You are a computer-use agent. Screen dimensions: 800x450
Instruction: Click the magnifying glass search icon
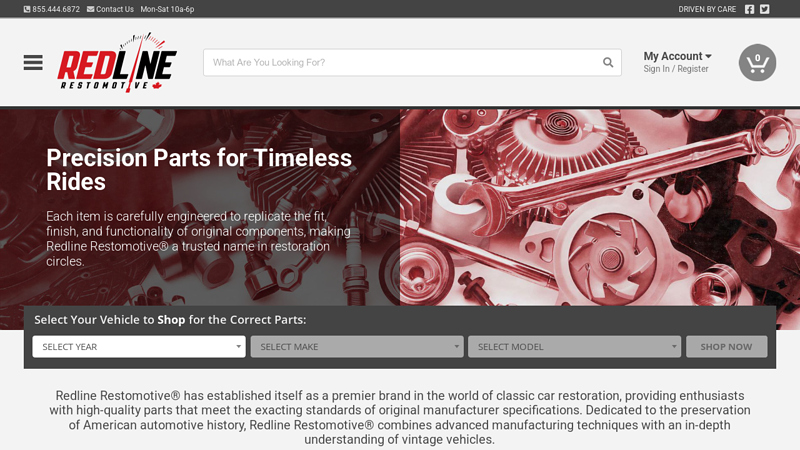pos(608,62)
